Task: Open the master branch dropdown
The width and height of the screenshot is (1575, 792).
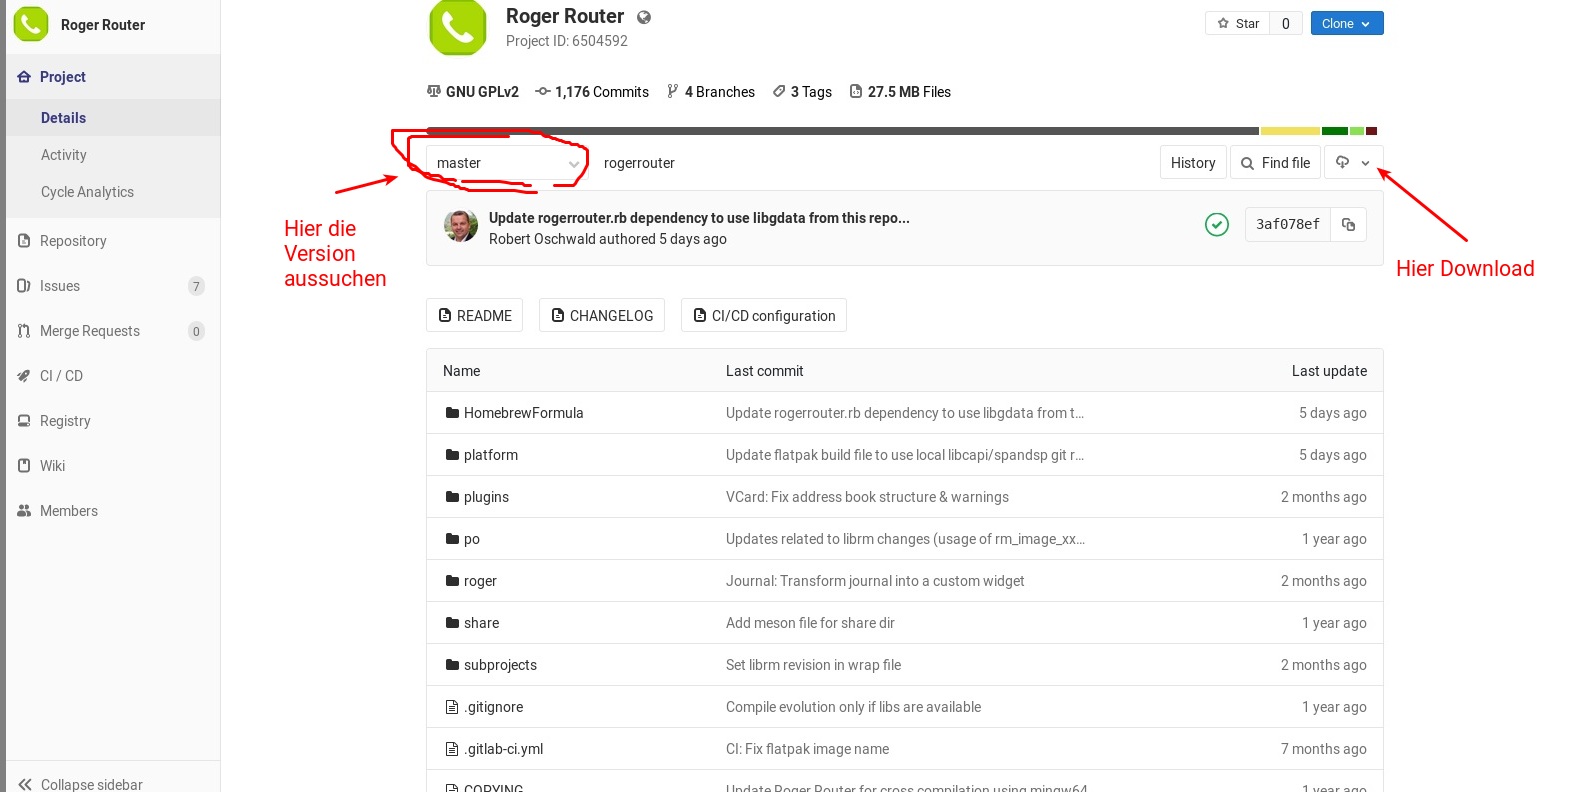Action: 507,163
